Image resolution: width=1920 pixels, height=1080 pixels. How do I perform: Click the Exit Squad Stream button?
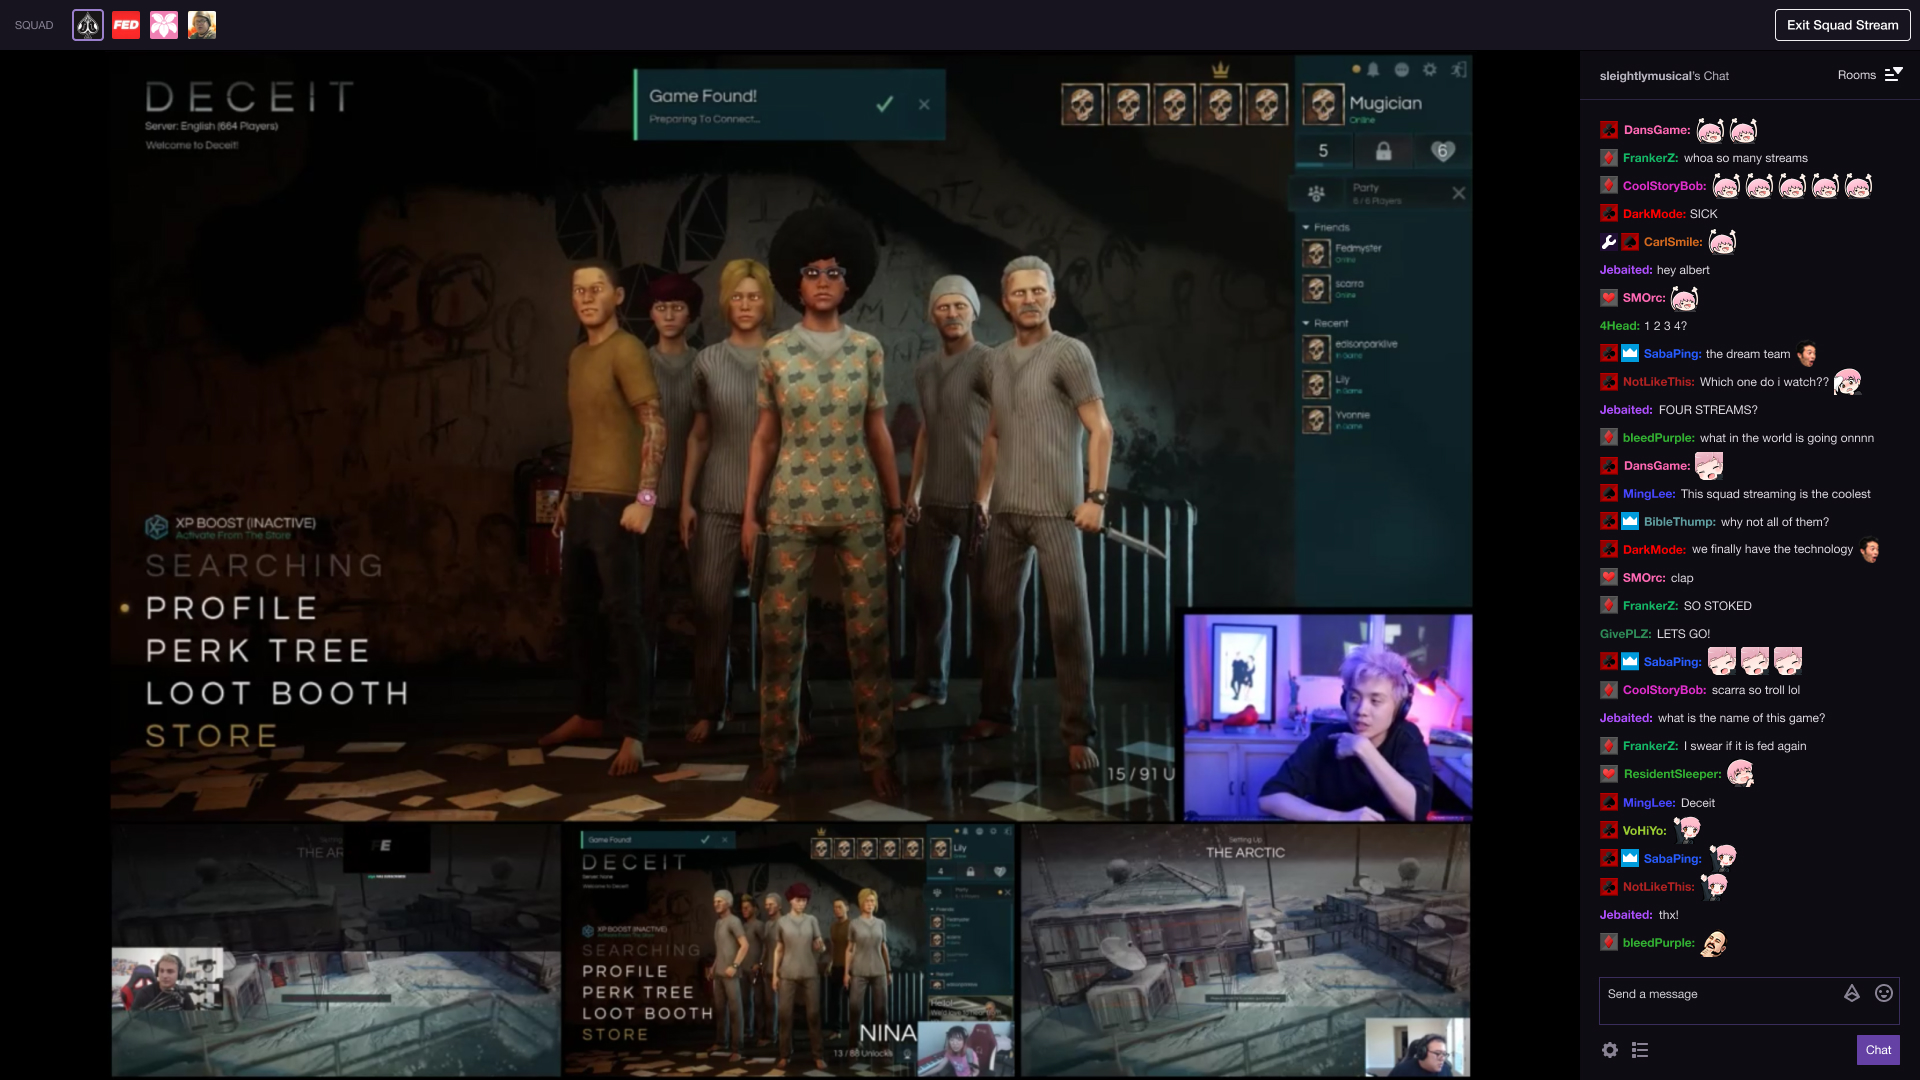click(x=1842, y=25)
